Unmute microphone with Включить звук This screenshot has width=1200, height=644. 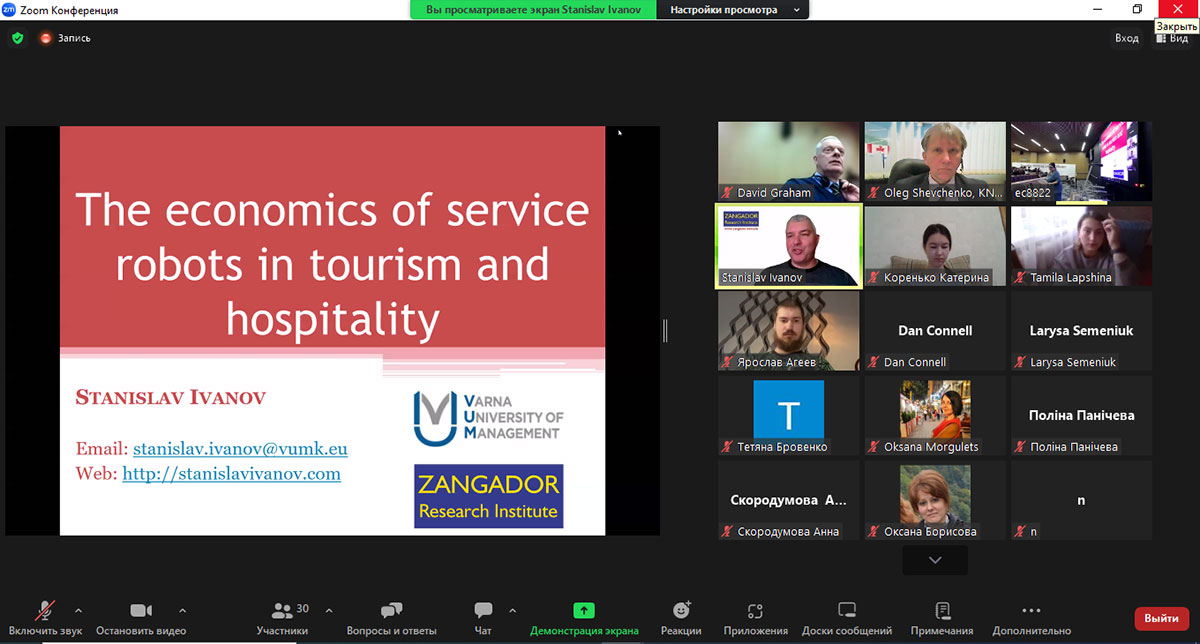(x=45, y=618)
